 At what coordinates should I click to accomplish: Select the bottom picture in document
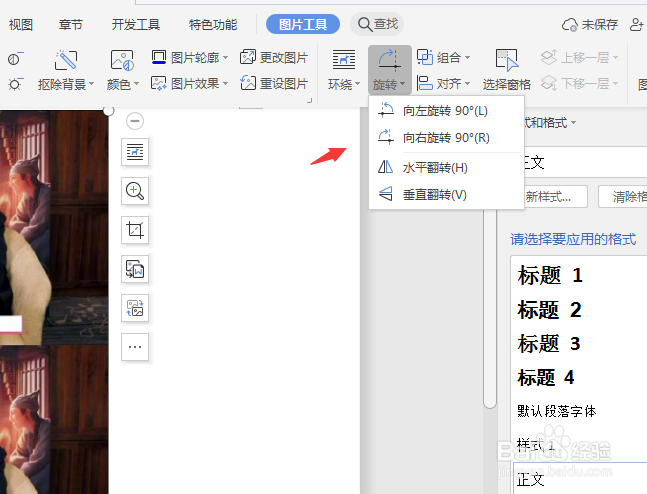54,419
